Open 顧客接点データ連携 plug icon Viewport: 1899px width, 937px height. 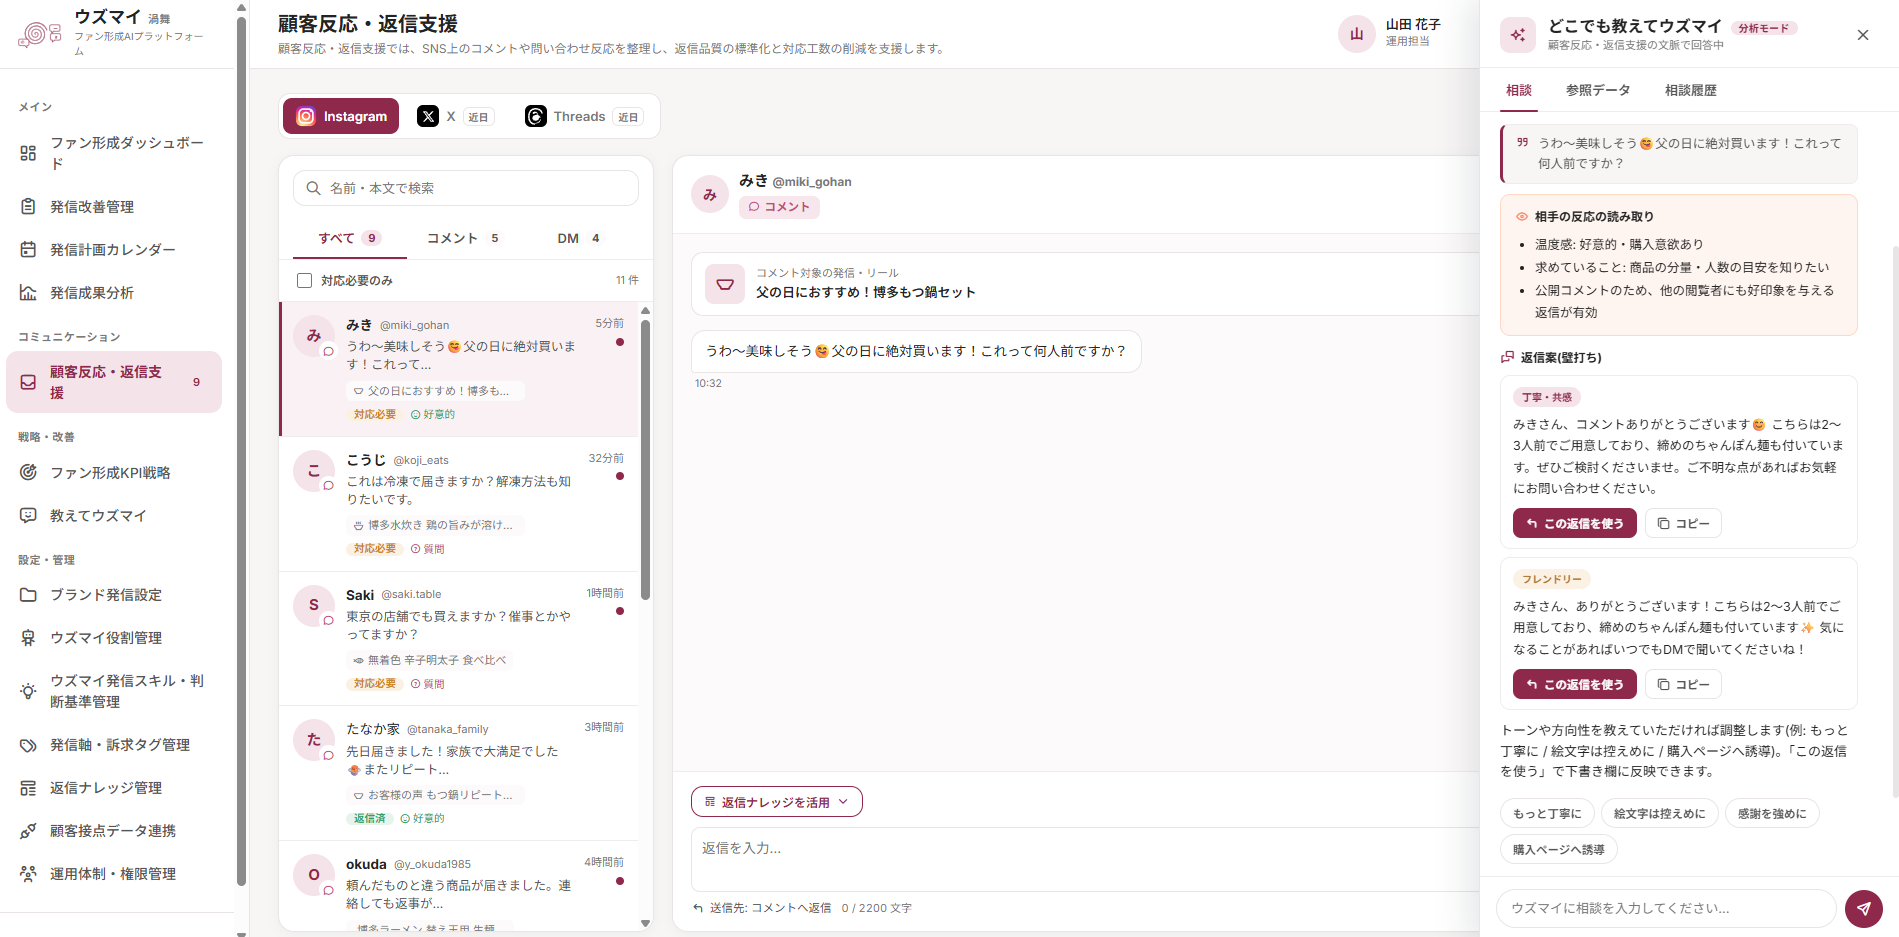[x=28, y=831]
